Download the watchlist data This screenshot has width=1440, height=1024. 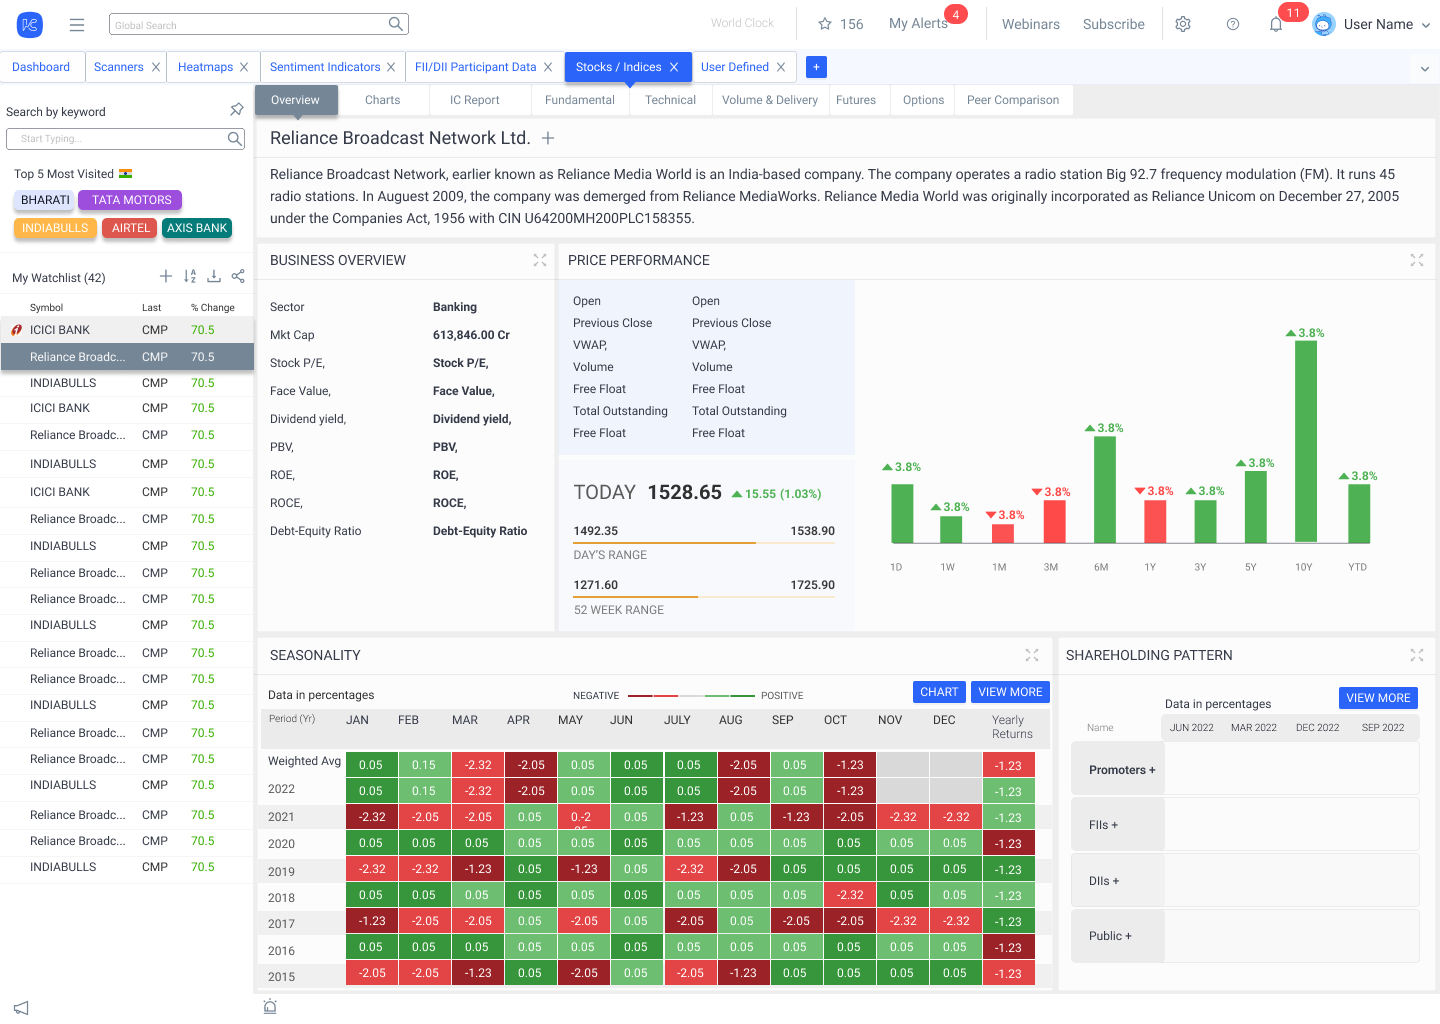(214, 276)
